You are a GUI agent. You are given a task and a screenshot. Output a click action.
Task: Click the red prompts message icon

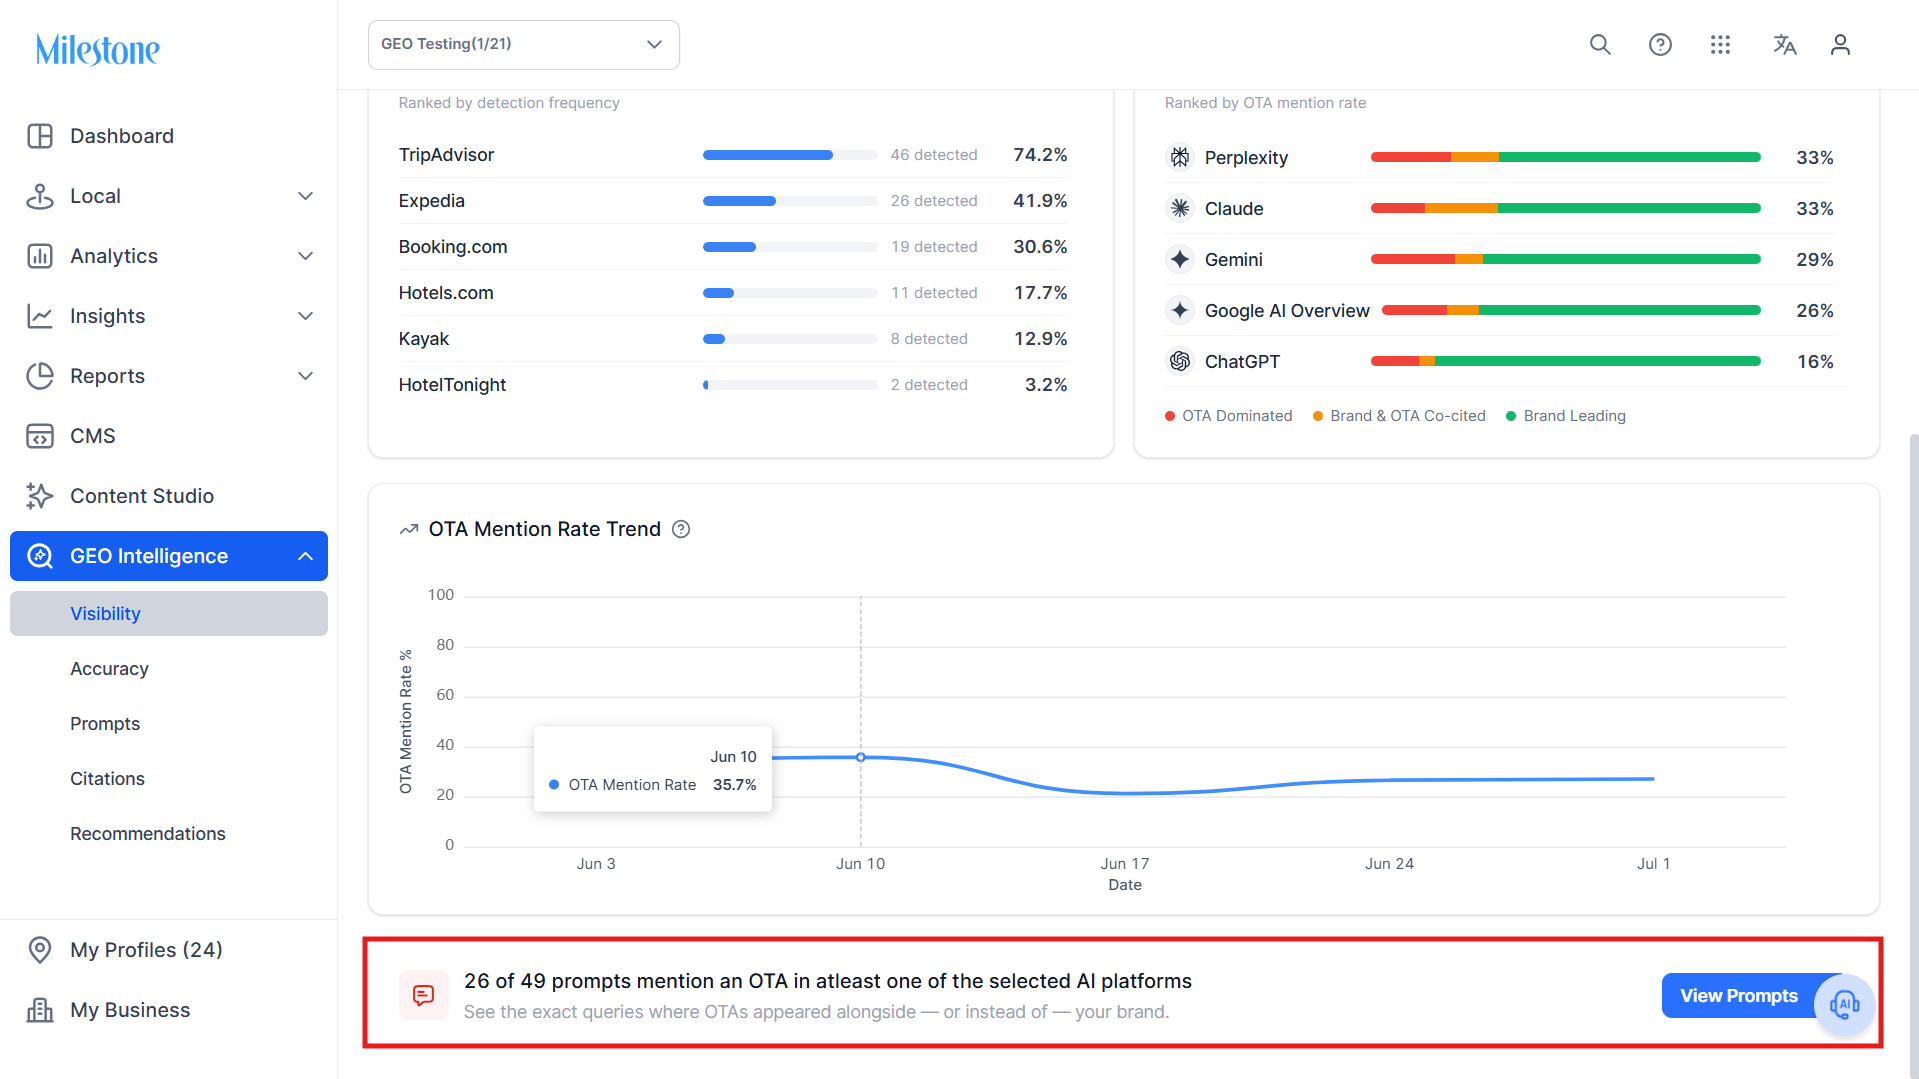pos(424,995)
